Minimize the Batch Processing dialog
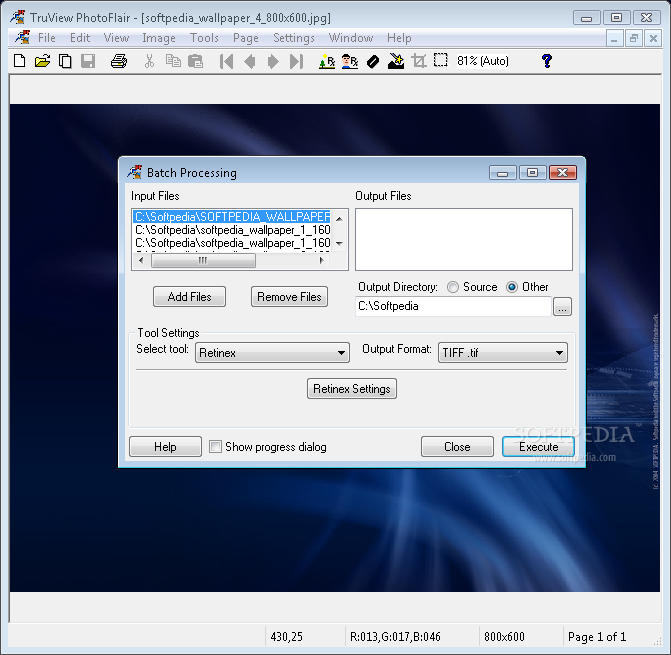671x655 pixels. click(502, 173)
